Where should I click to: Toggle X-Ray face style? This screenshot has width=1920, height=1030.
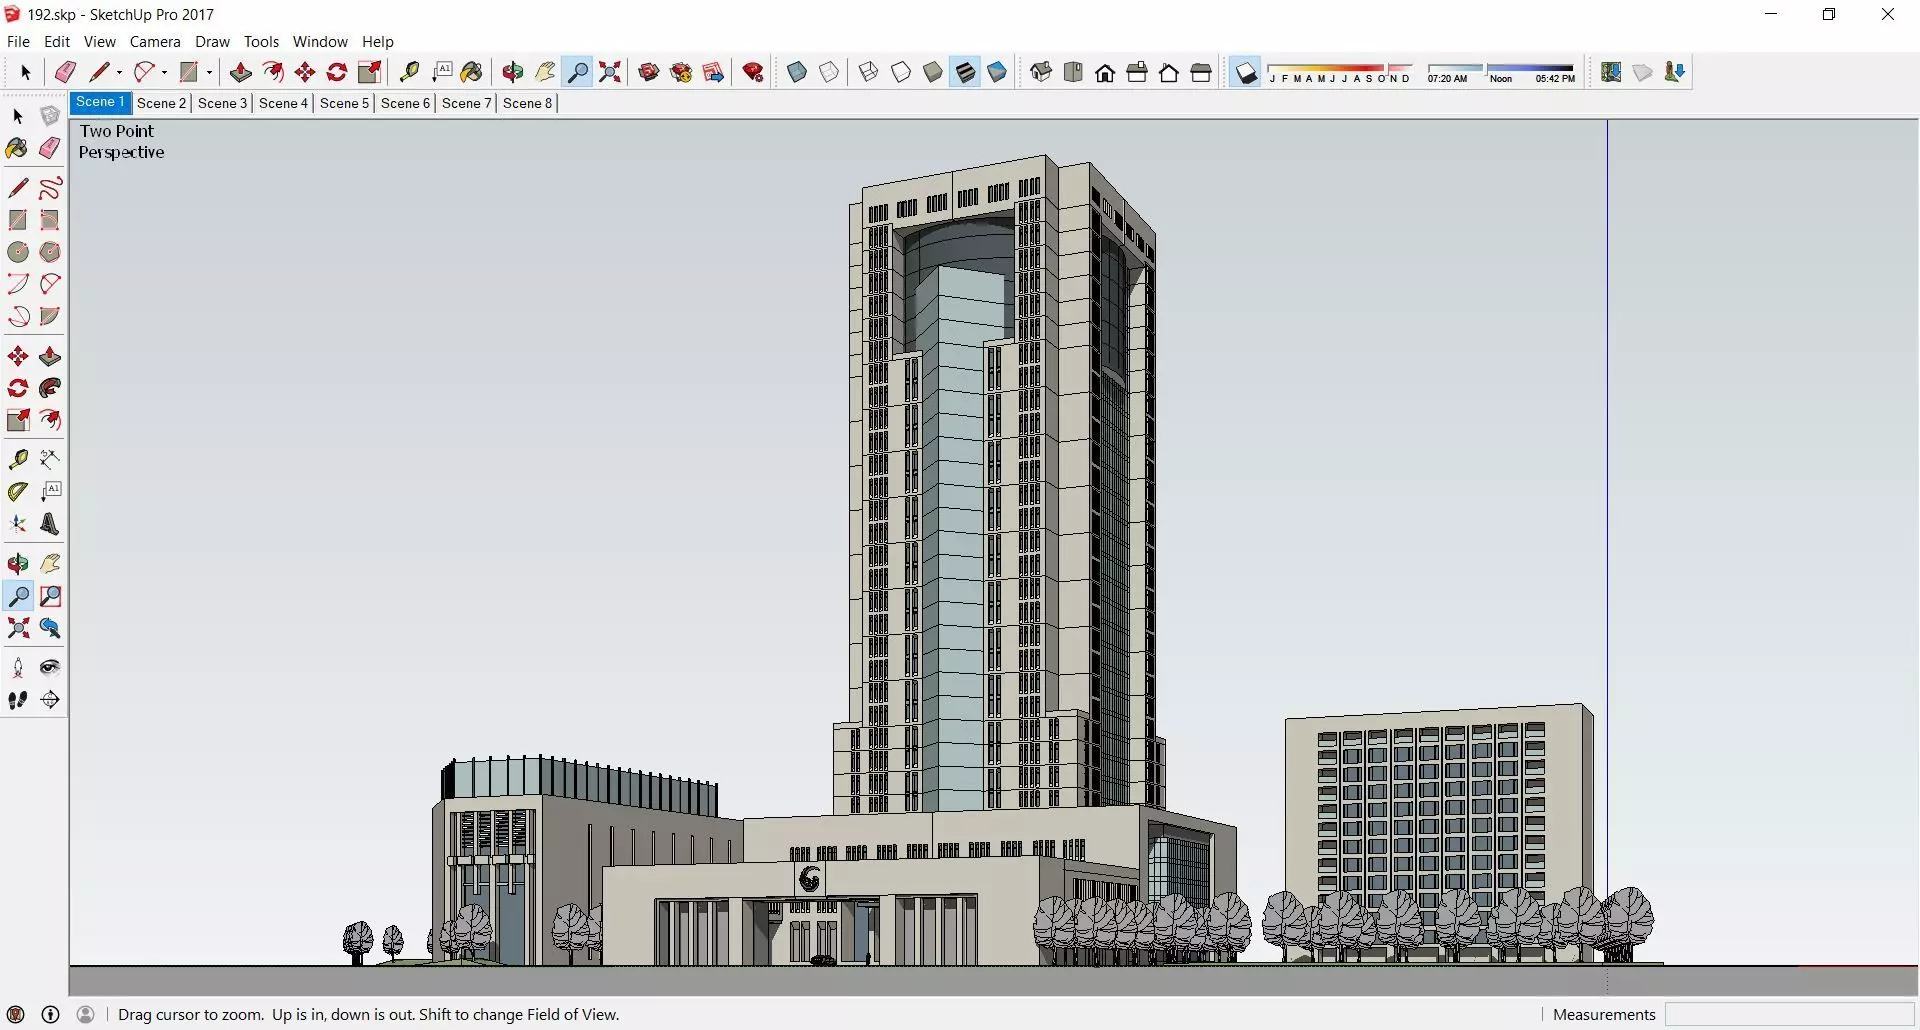(x=797, y=72)
